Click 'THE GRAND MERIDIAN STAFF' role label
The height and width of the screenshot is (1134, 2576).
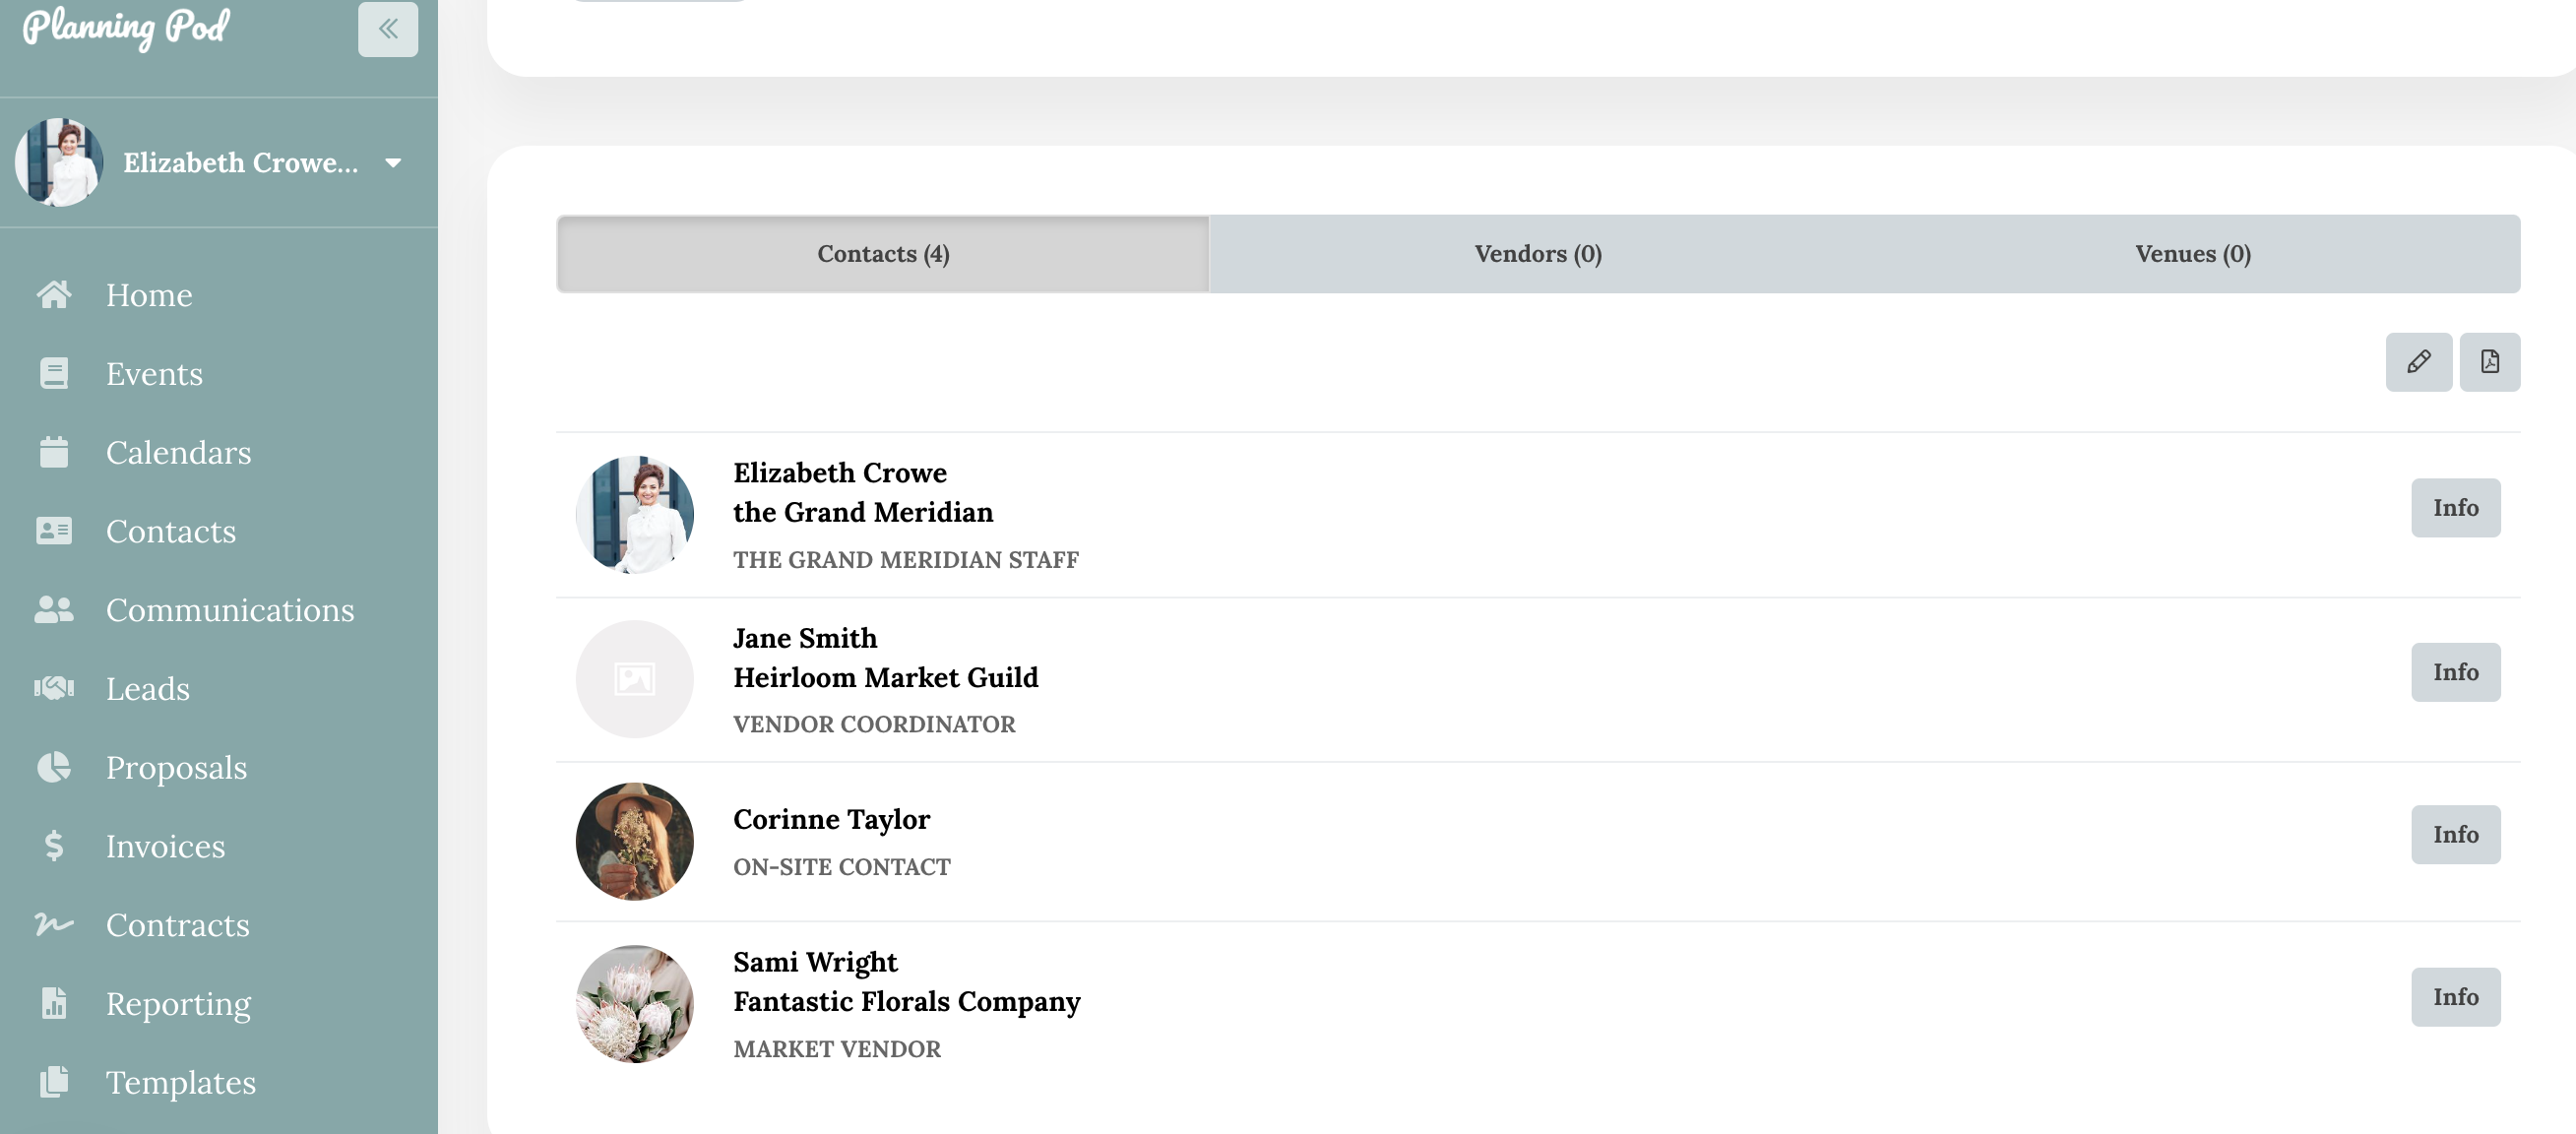click(x=905, y=560)
